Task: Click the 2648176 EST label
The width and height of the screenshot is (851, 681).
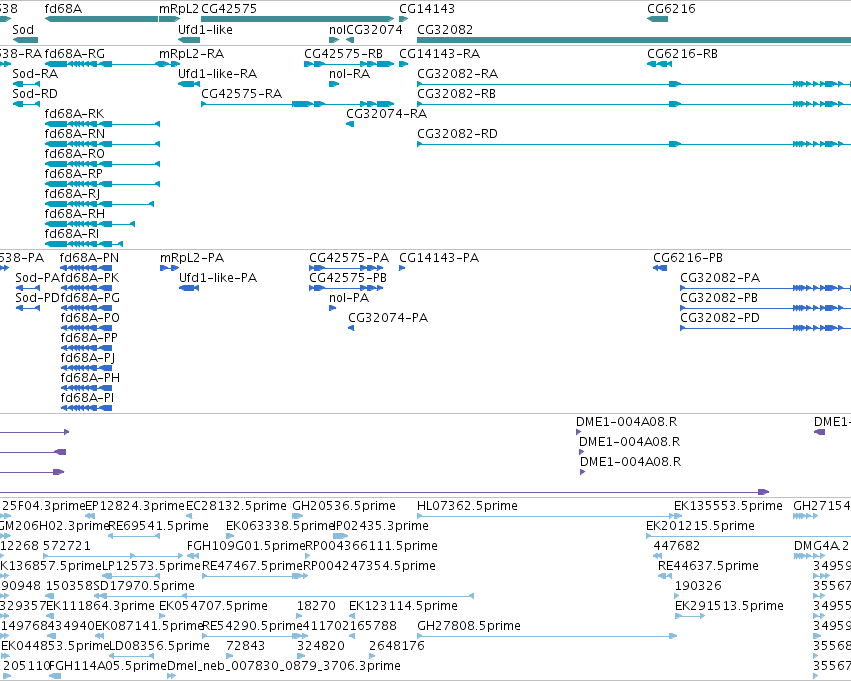Action: [x=397, y=646]
